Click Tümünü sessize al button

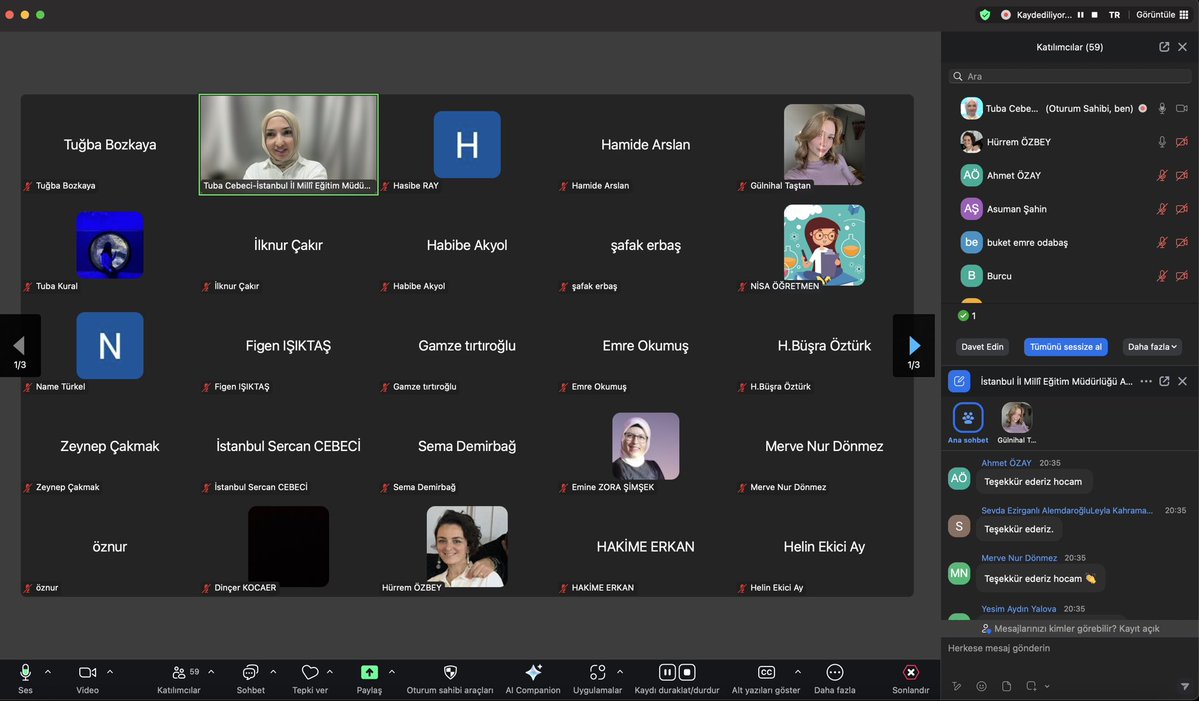[x=1065, y=347]
